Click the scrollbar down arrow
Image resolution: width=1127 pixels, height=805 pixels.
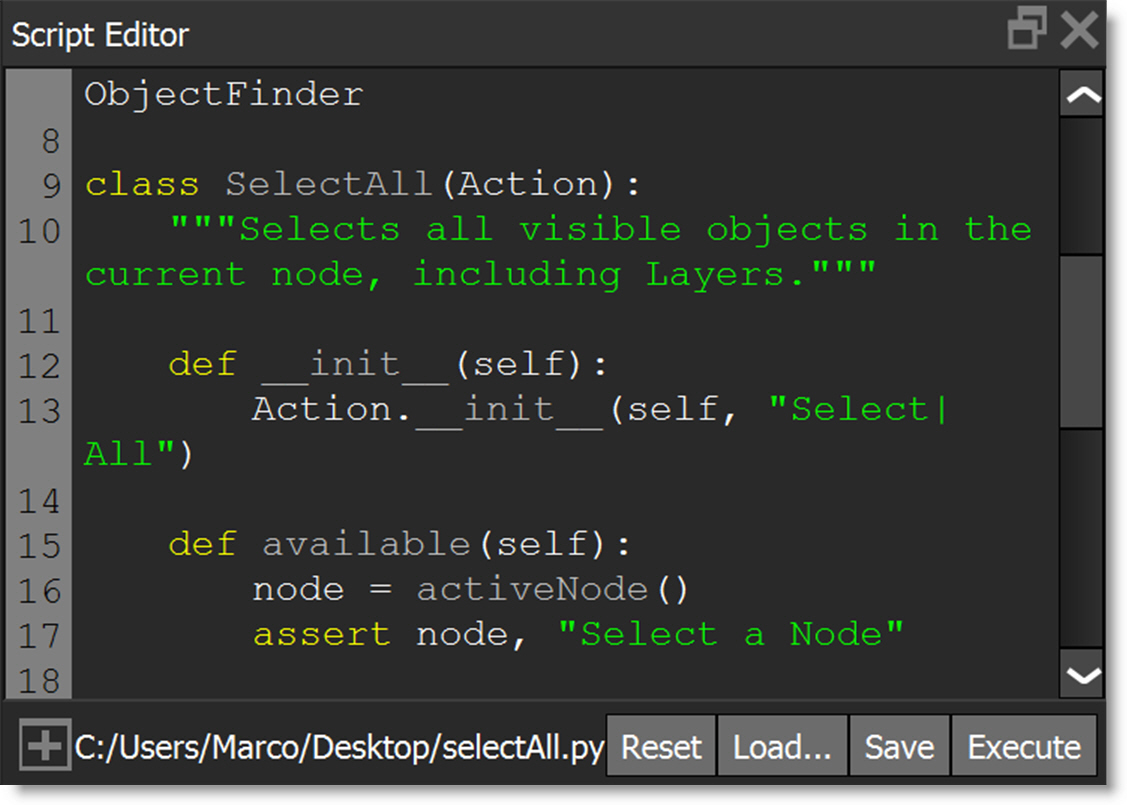(x=1081, y=676)
